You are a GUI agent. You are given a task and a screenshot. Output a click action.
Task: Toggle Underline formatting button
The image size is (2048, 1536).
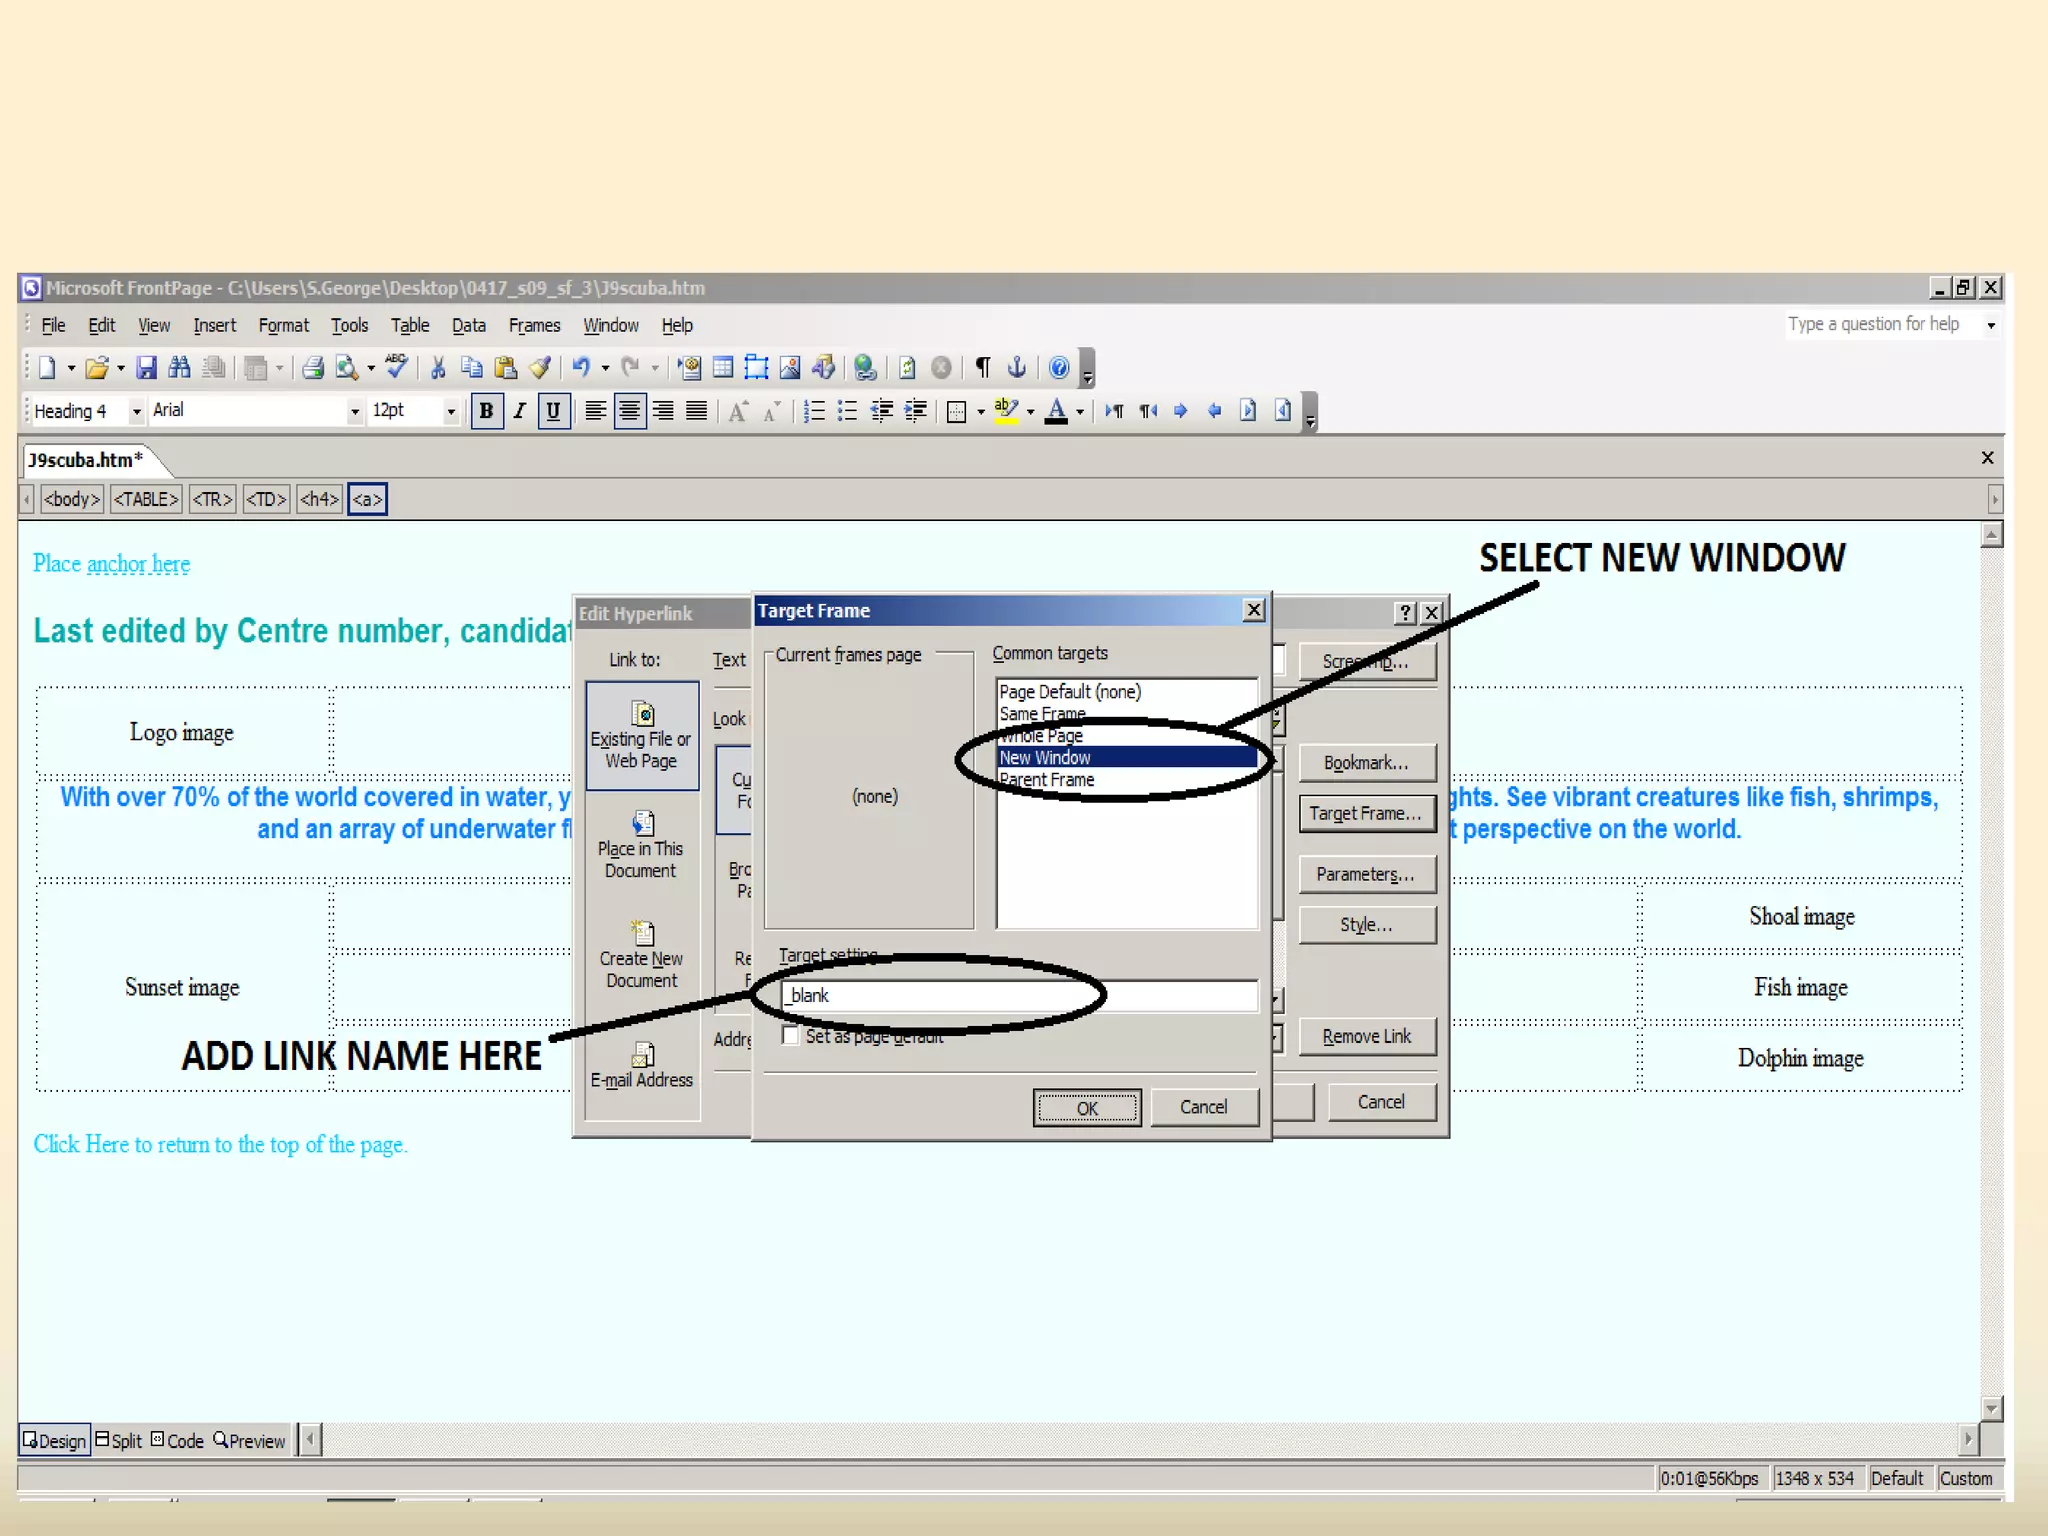click(x=553, y=411)
